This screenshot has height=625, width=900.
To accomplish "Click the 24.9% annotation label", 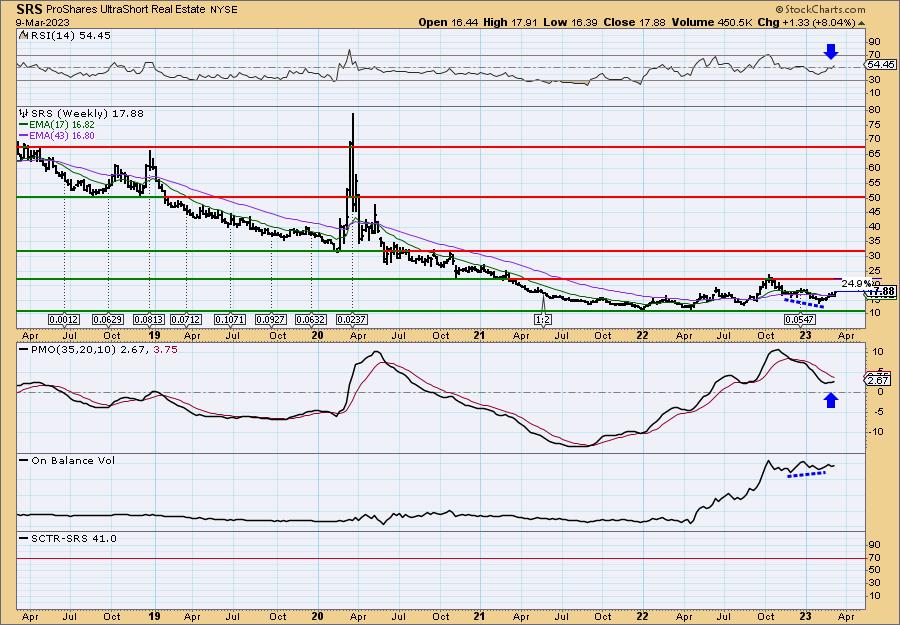I will (x=856, y=283).
